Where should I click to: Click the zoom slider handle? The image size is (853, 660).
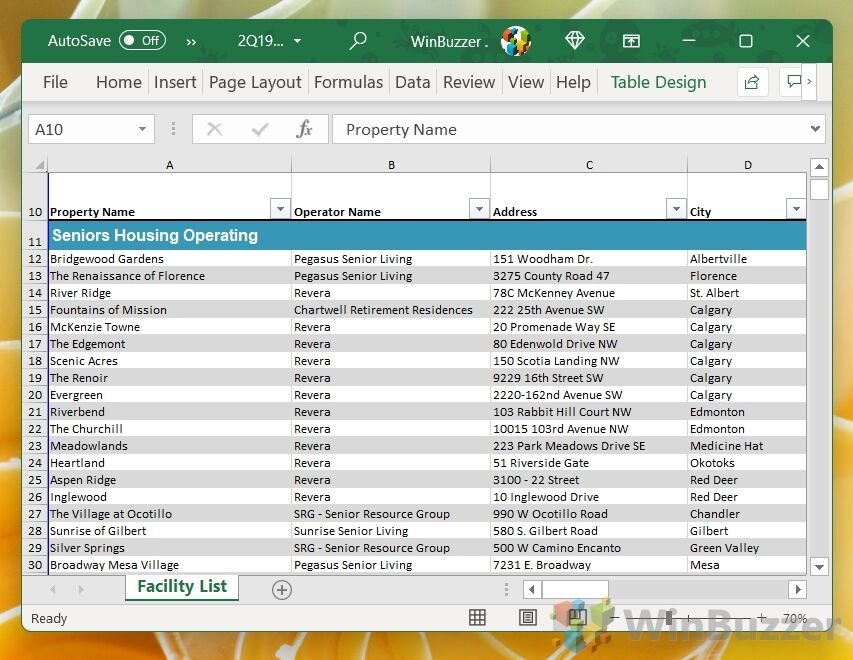(669, 618)
